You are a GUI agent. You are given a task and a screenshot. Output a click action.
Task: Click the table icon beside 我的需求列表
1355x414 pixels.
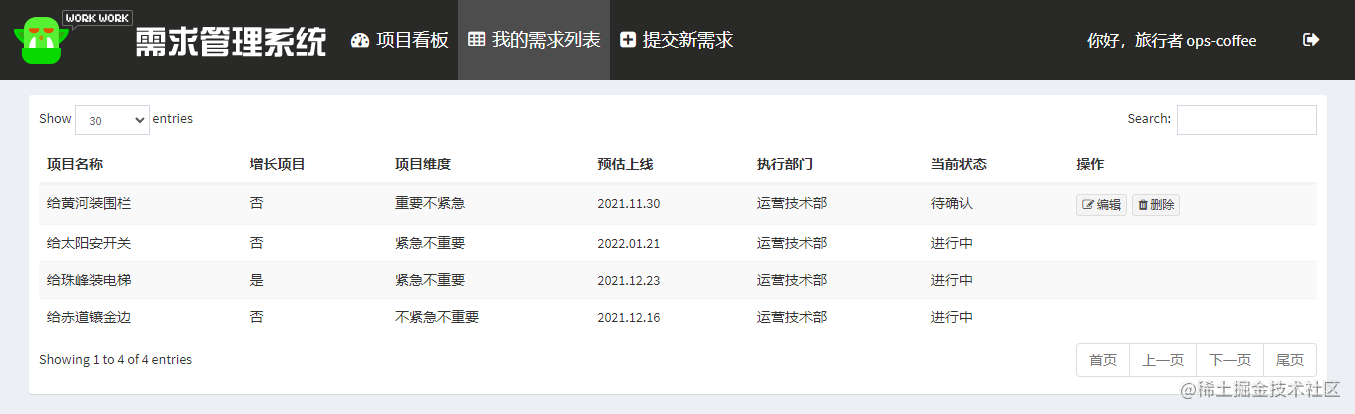click(477, 40)
